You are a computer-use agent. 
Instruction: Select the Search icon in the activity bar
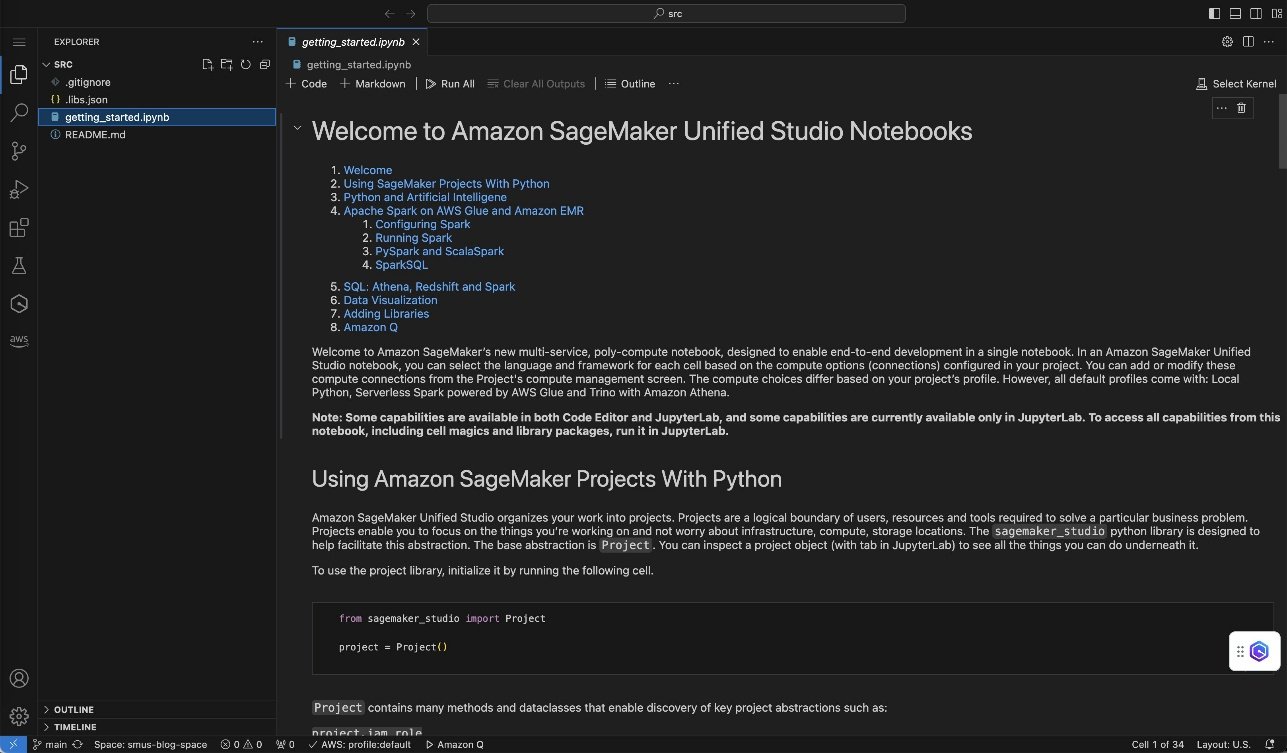tap(19, 112)
